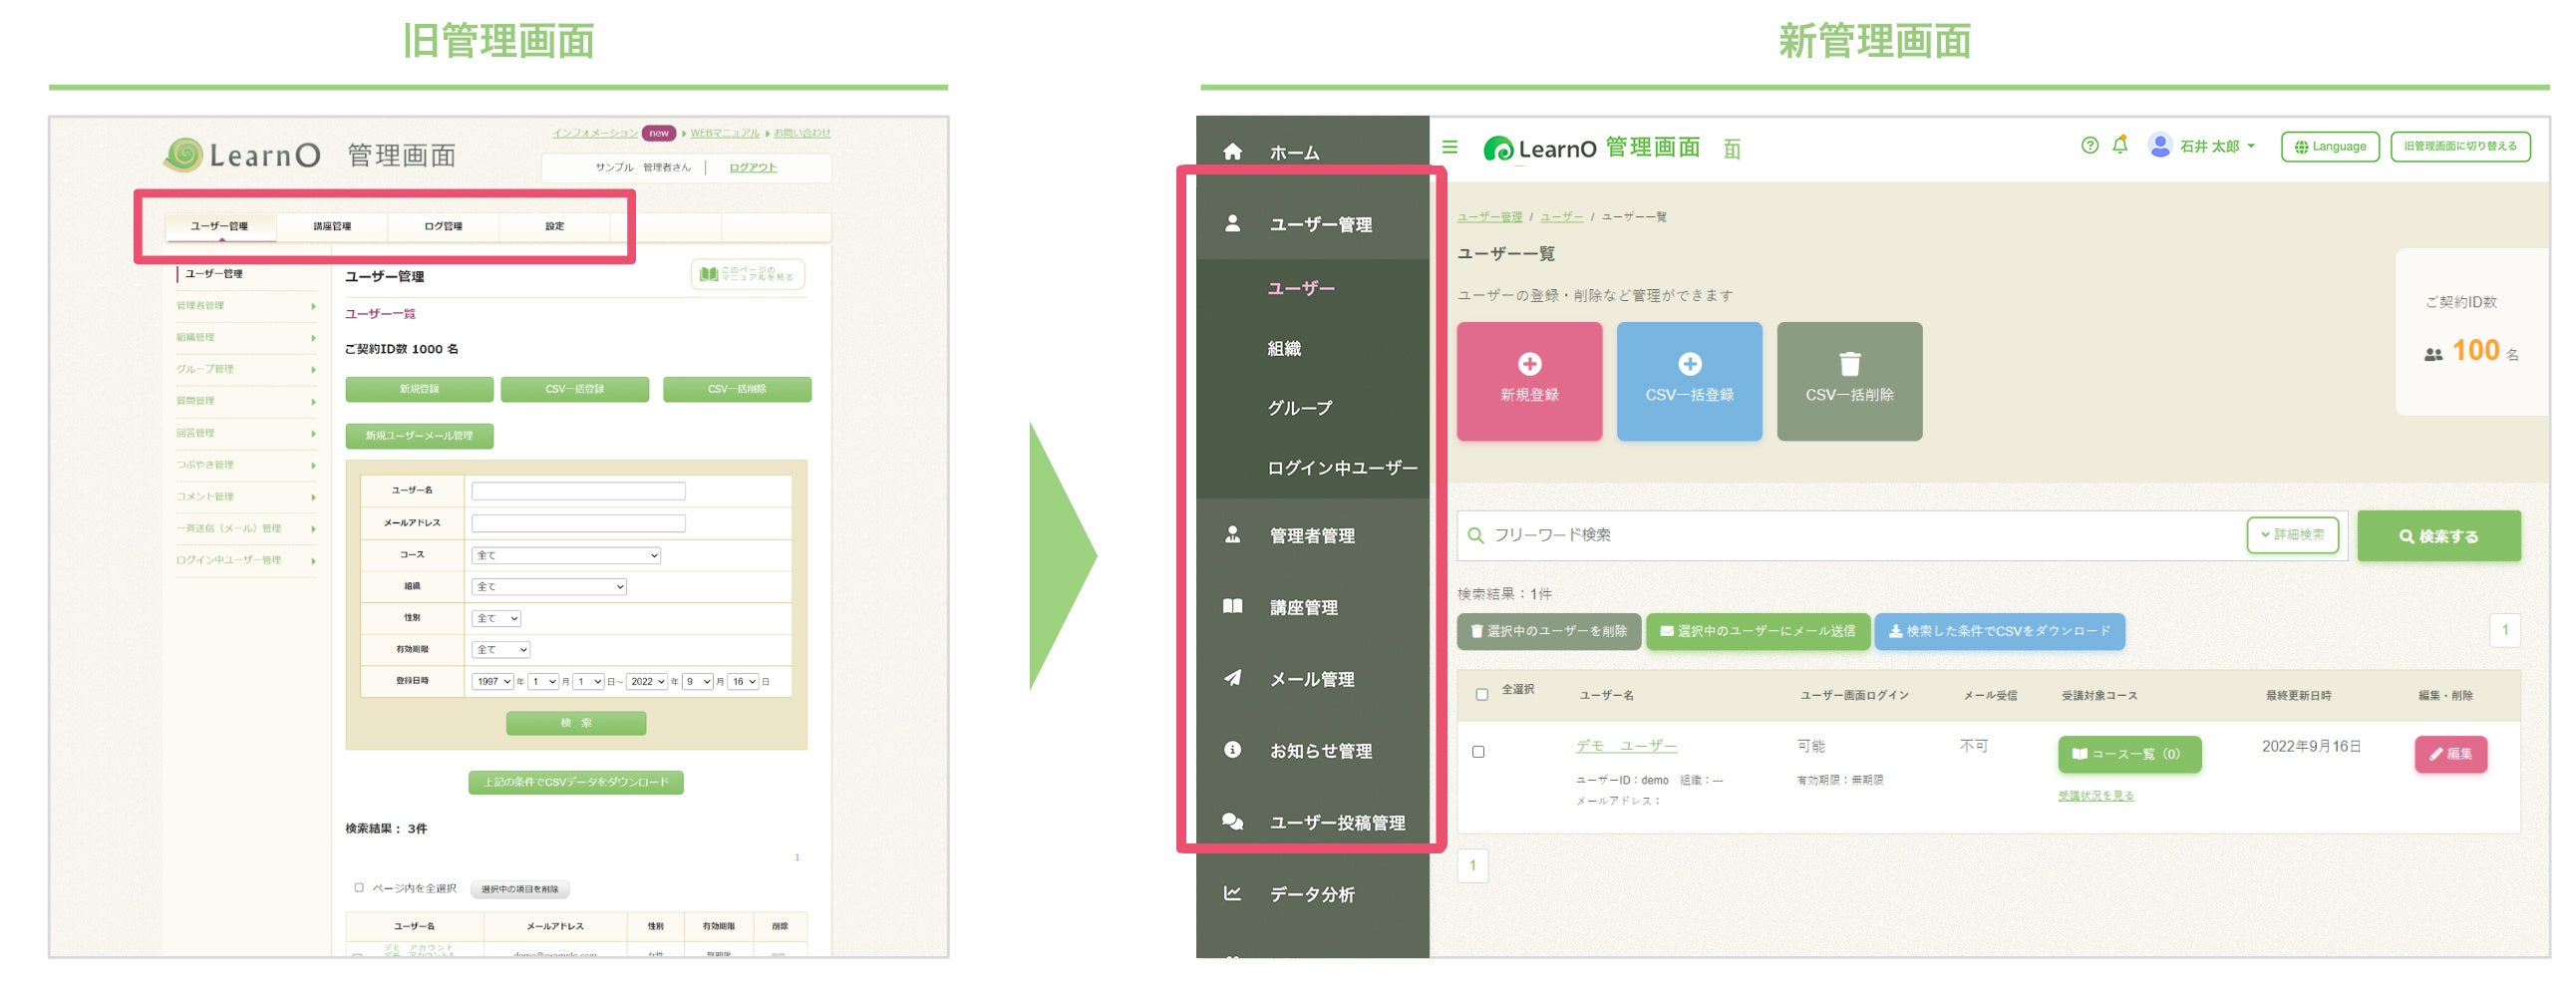
Task: Click the magnifier icon in フリーワード検索 field
Action: (x=1475, y=536)
